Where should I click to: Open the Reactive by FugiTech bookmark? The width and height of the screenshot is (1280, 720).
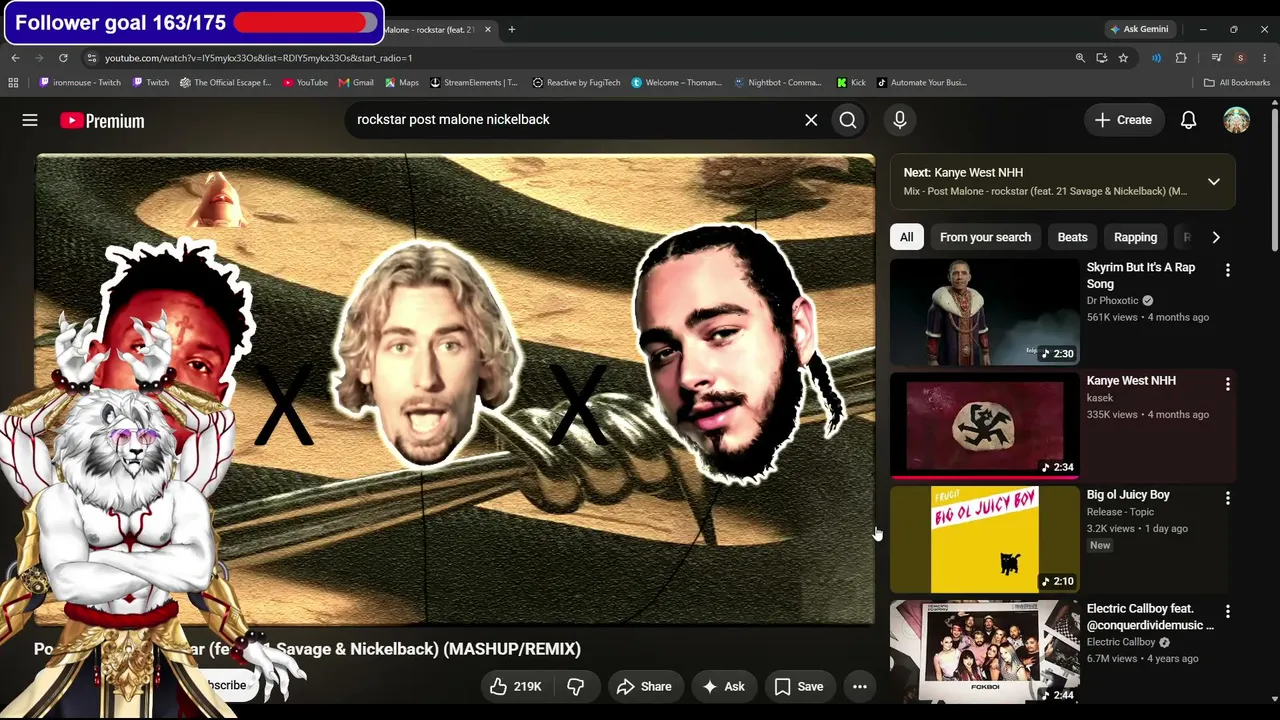coord(577,83)
